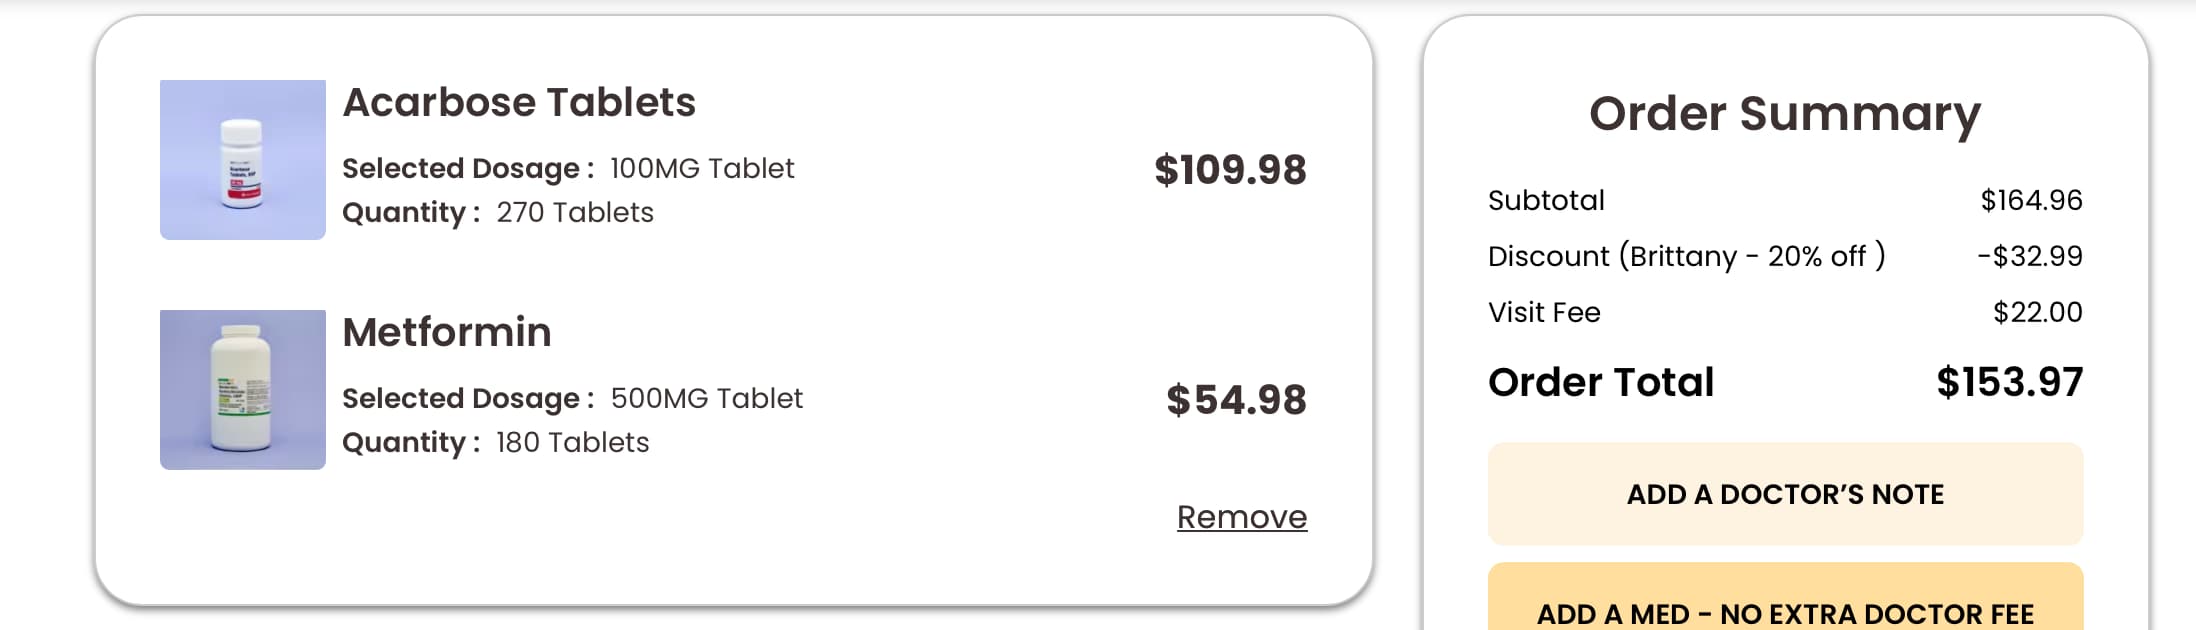2196x630 pixels.
Task: Open the Acarbose Tablets product title
Action: pos(519,102)
